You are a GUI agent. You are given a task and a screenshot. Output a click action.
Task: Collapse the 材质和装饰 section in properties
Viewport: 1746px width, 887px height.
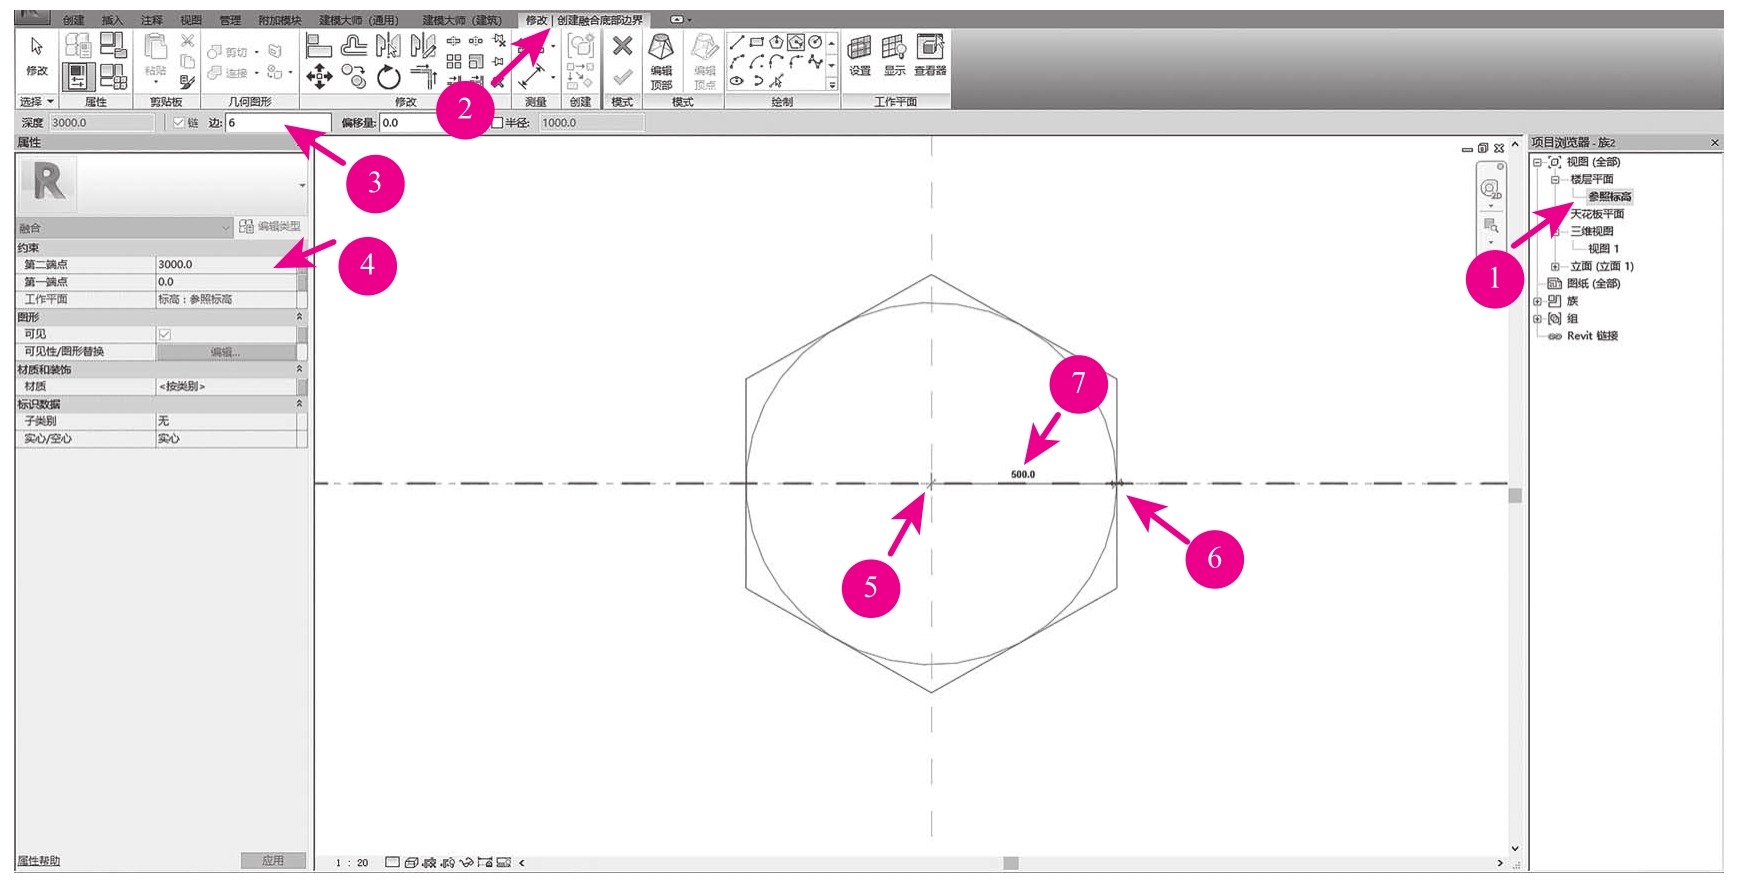299,369
